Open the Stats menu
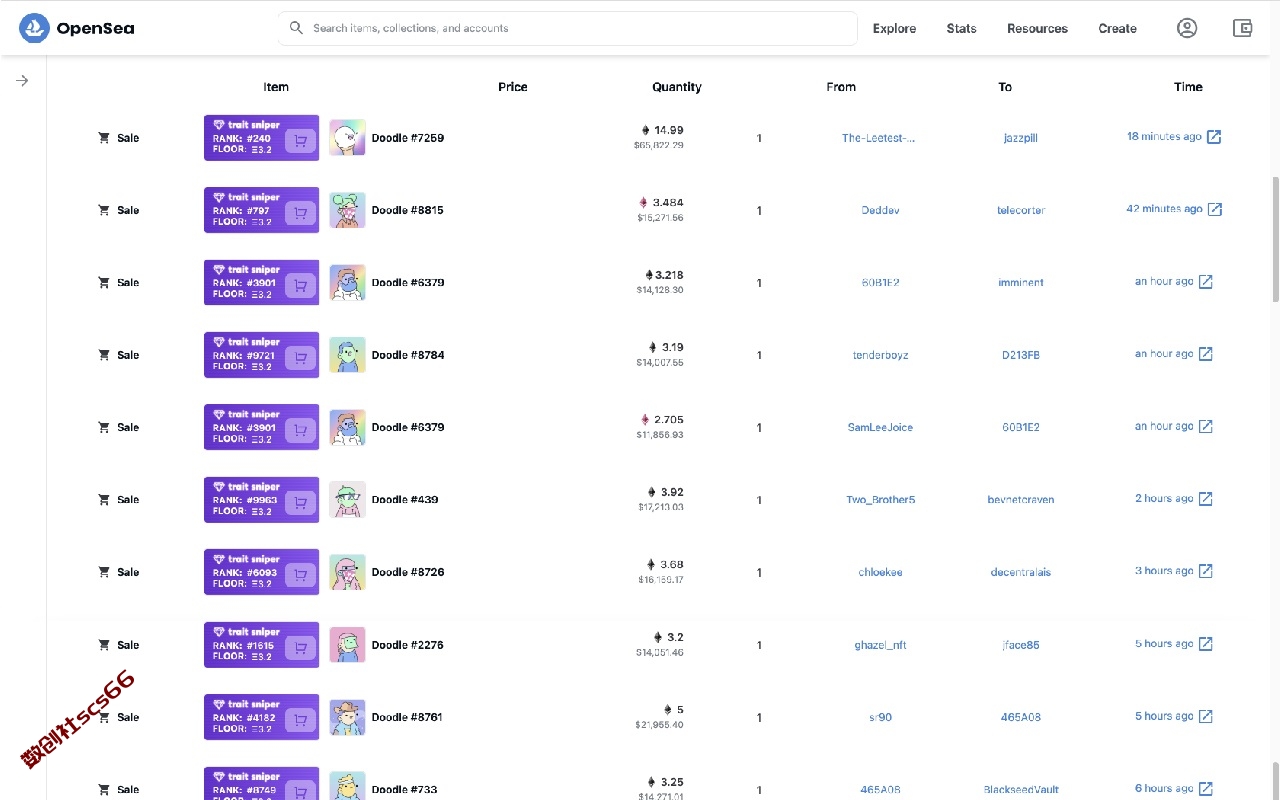Image resolution: width=1280 pixels, height=800 pixels. [961, 28]
